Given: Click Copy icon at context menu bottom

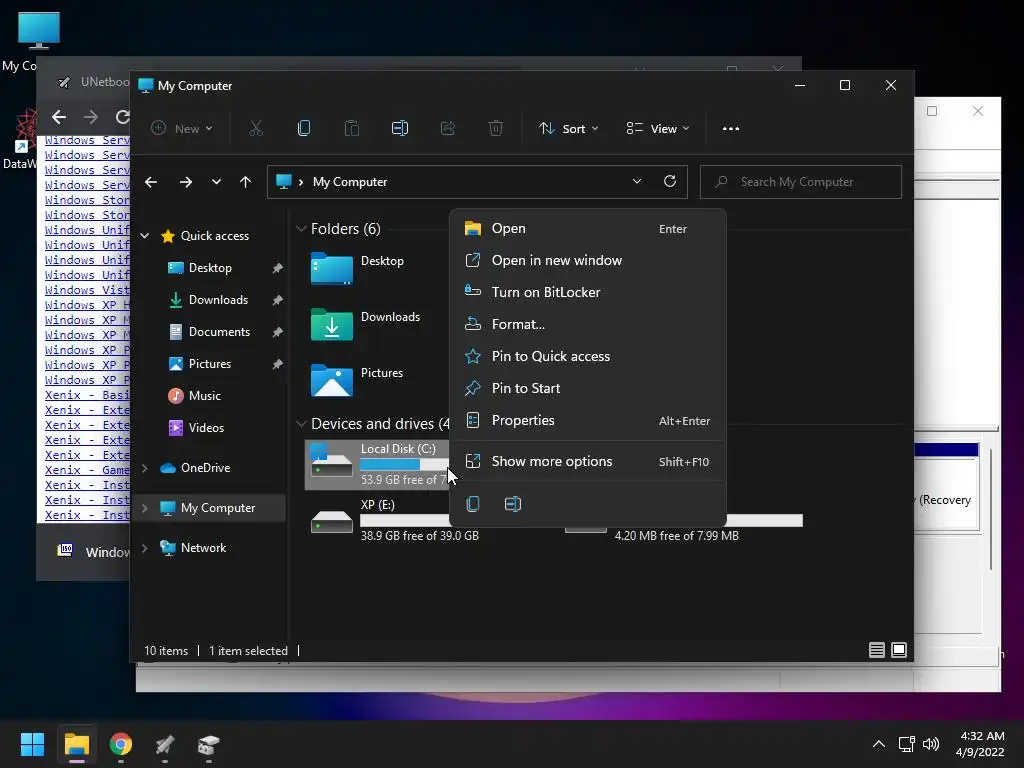Looking at the screenshot, I should [x=473, y=504].
